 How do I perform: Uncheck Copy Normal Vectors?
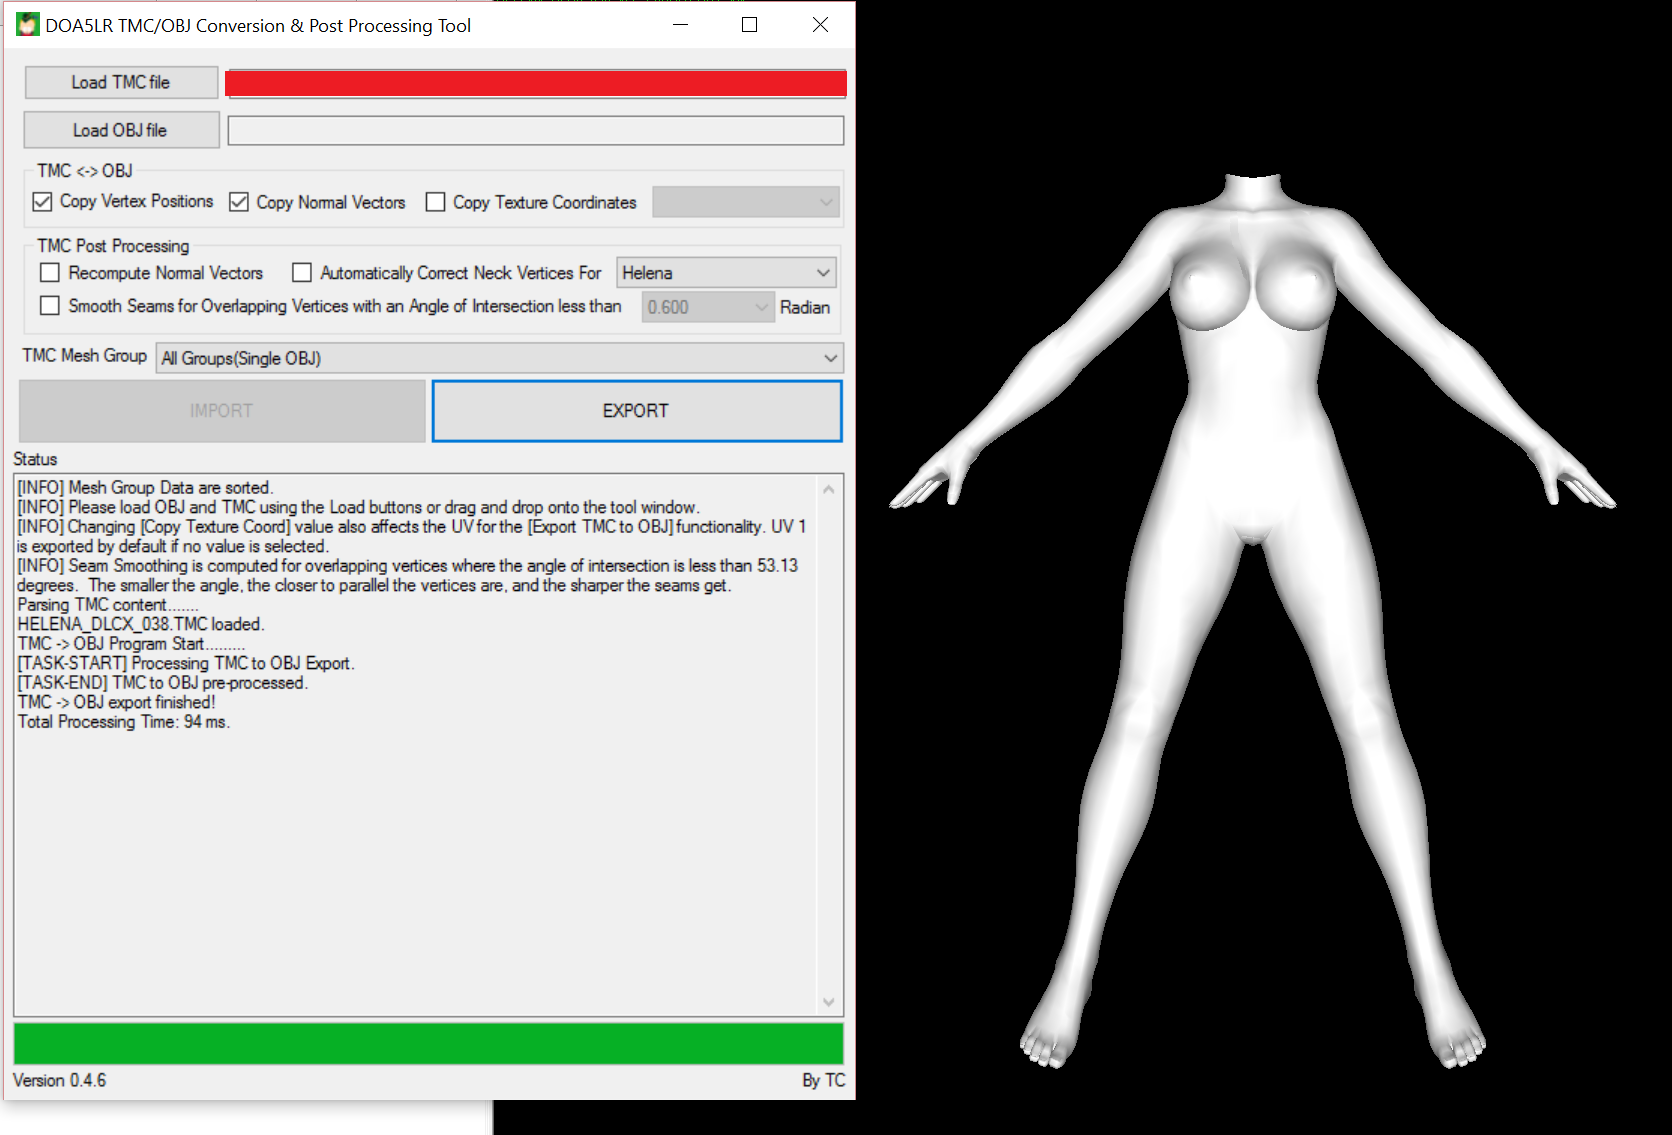[x=239, y=202]
